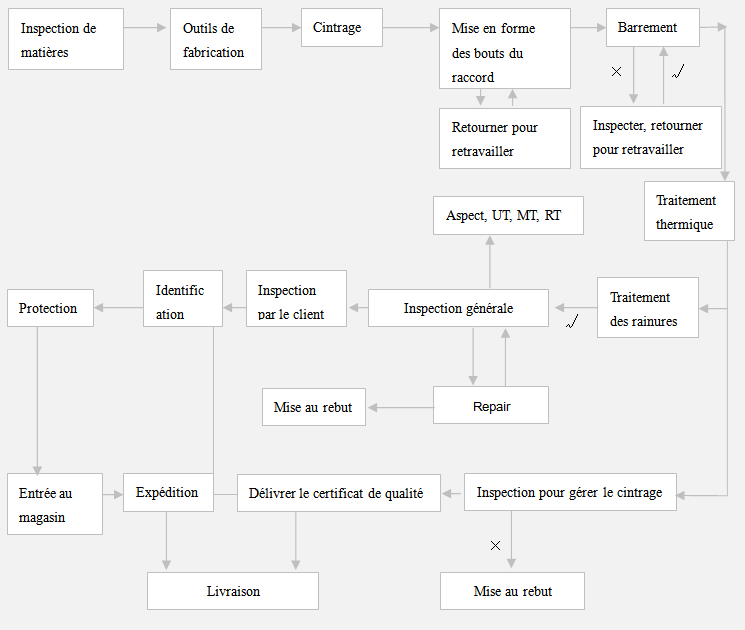Click the 'Identification' box
Viewport: 745px width, 630px height.
[182, 299]
